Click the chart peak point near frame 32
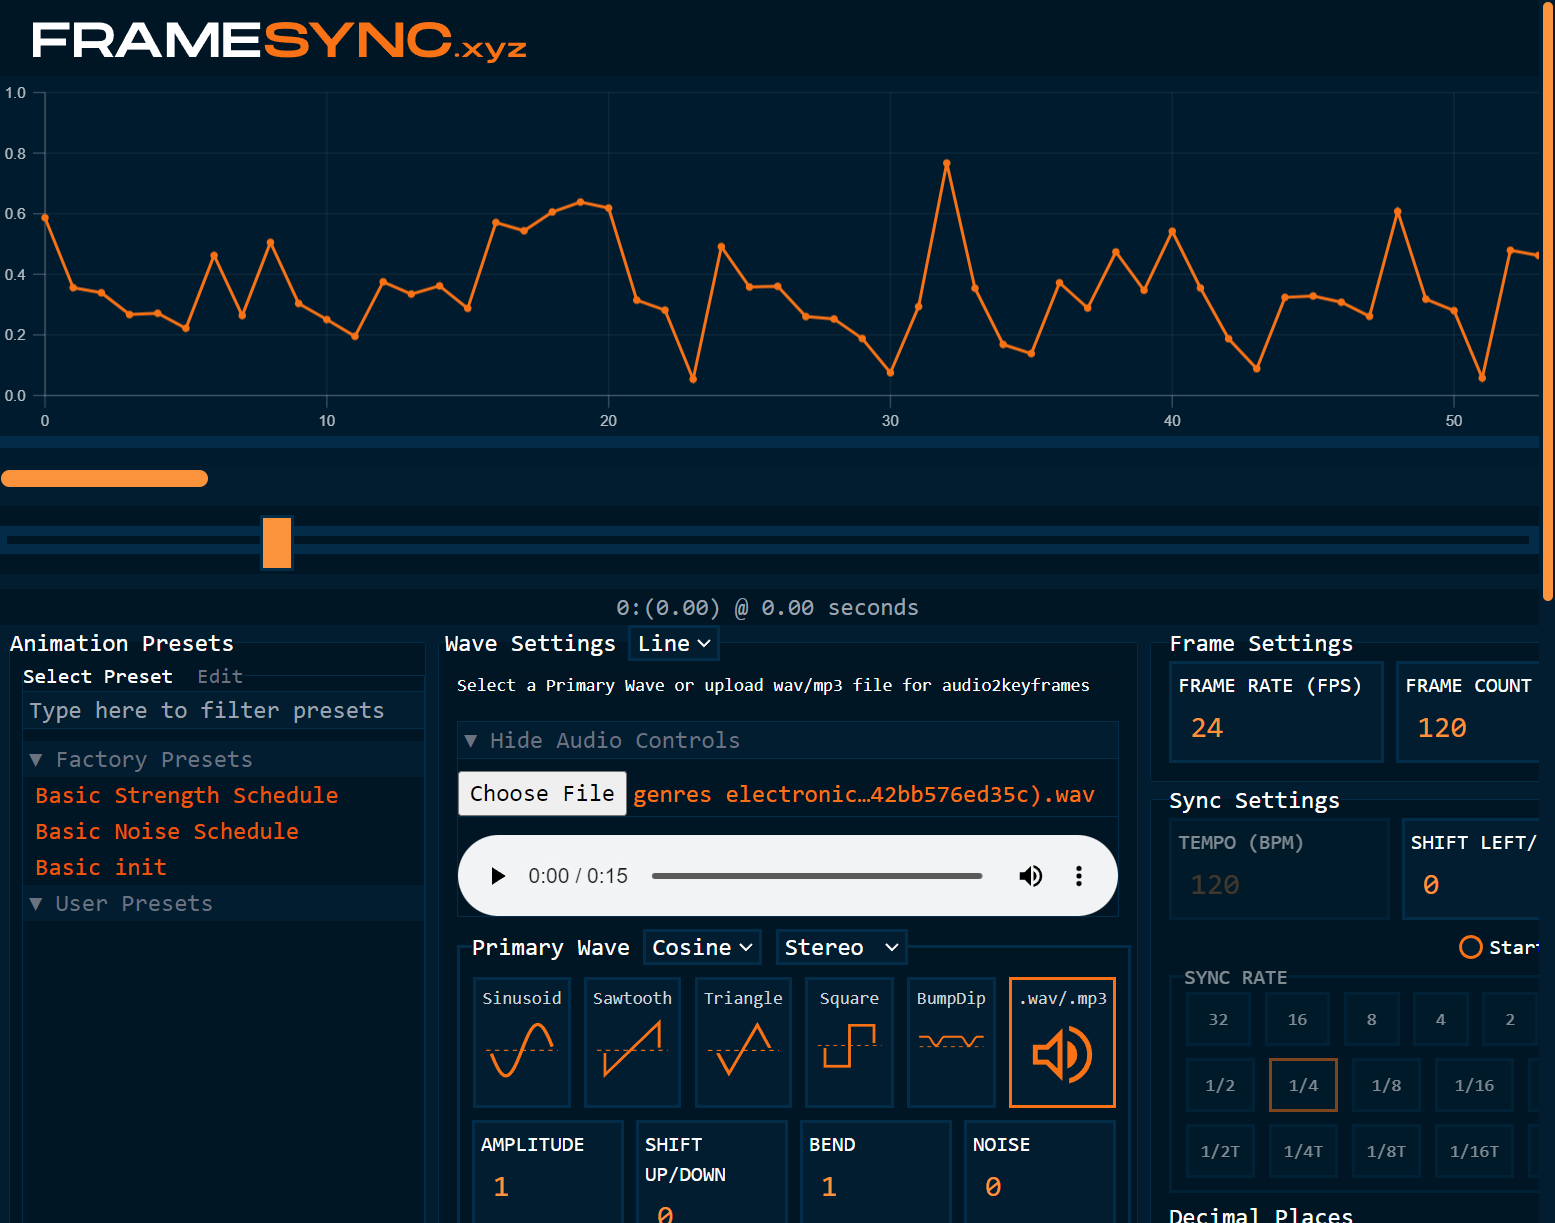The width and height of the screenshot is (1555, 1223). [946, 163]
